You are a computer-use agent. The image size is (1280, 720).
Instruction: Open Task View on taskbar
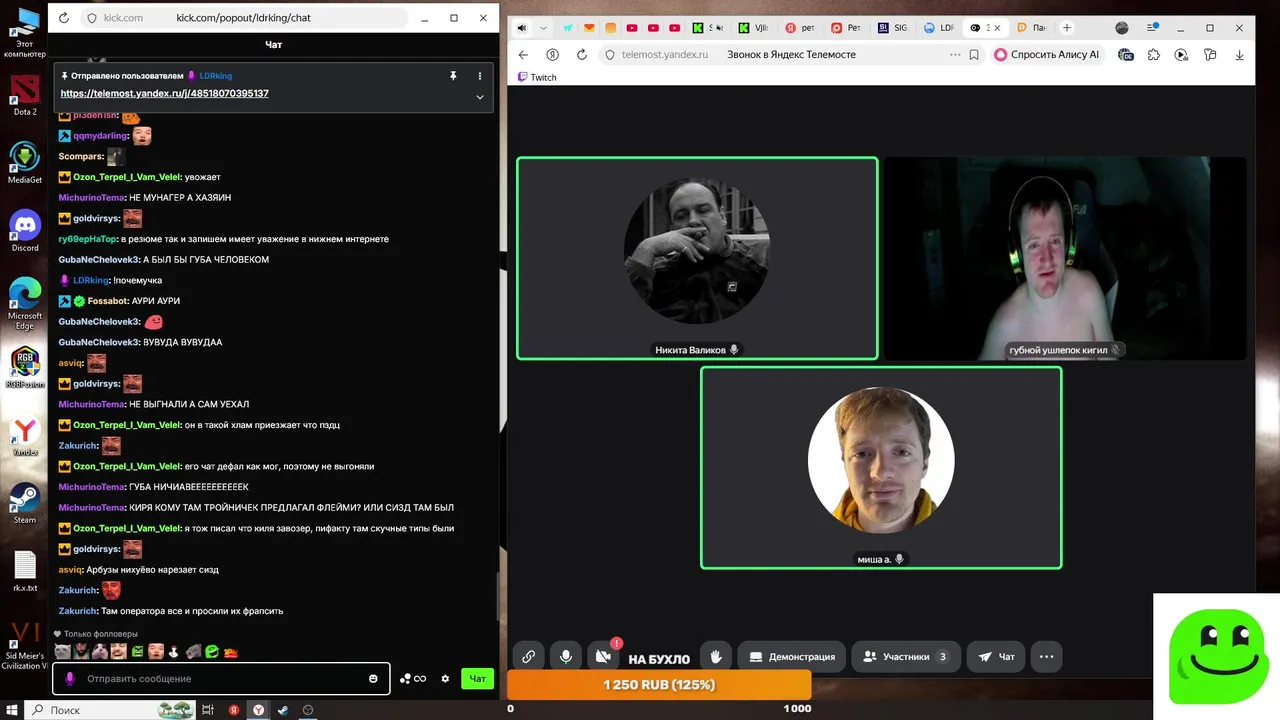click(208, 709)
